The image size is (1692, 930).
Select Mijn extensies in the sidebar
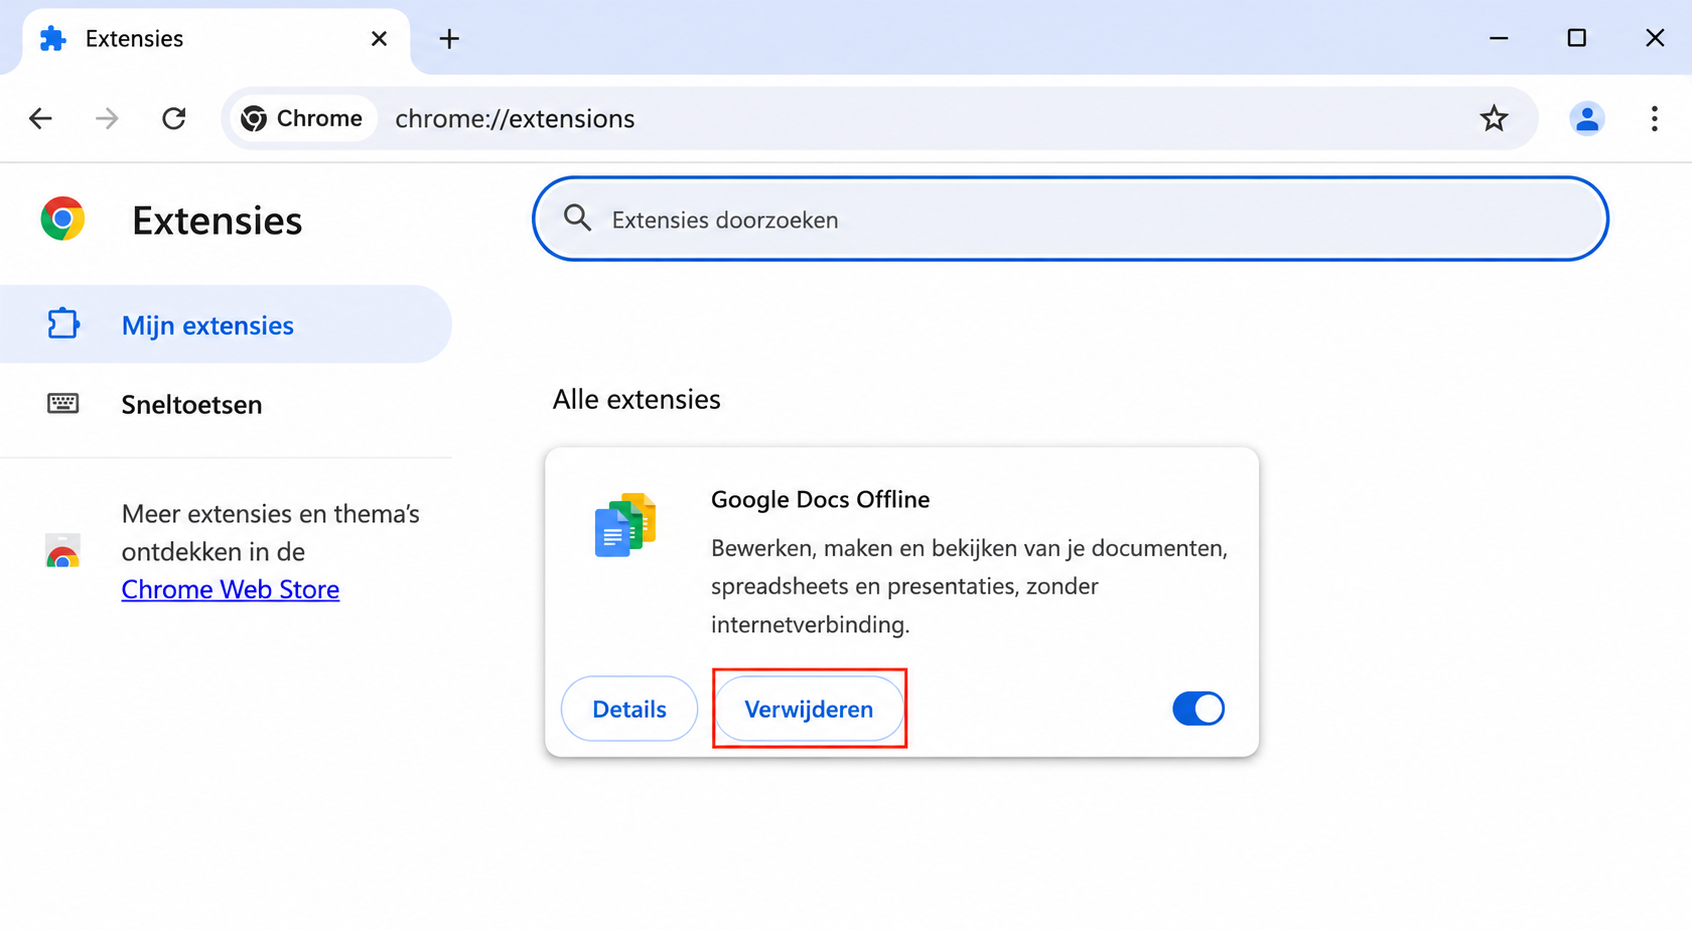[x=226, y=324]
